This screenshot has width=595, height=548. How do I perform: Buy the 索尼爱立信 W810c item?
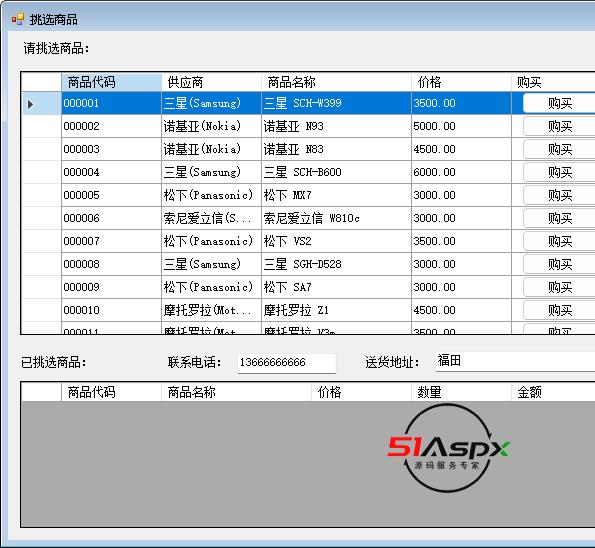(x=559, y=218)
